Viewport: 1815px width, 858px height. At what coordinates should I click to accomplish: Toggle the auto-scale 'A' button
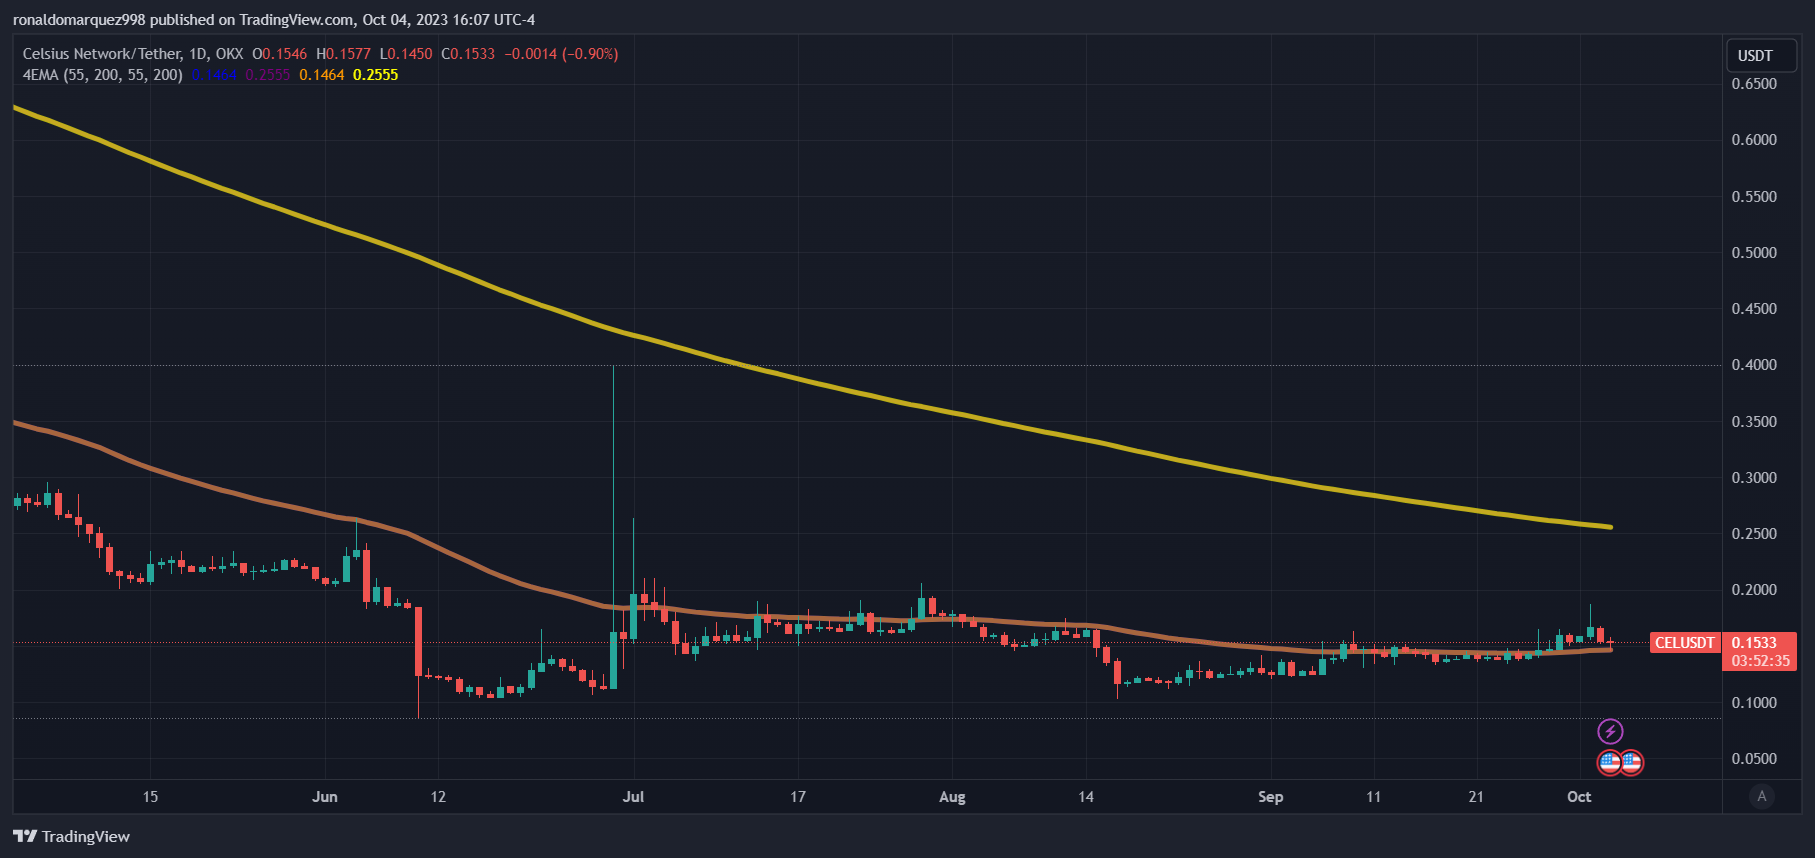(1762, 796)
